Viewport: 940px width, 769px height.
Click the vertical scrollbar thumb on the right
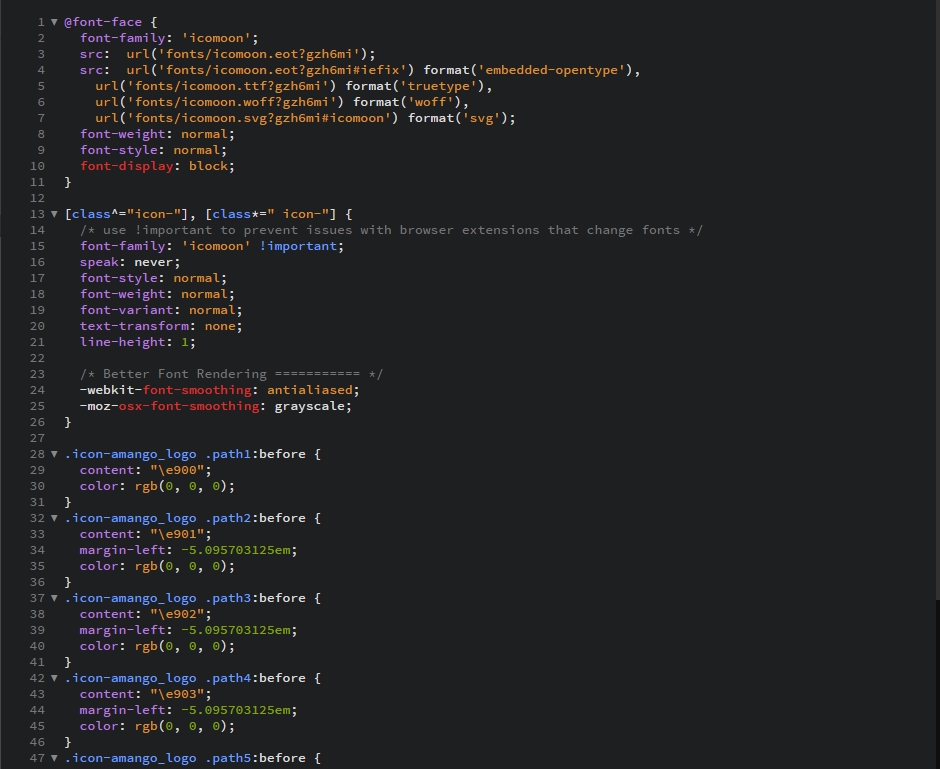[937, 300]
